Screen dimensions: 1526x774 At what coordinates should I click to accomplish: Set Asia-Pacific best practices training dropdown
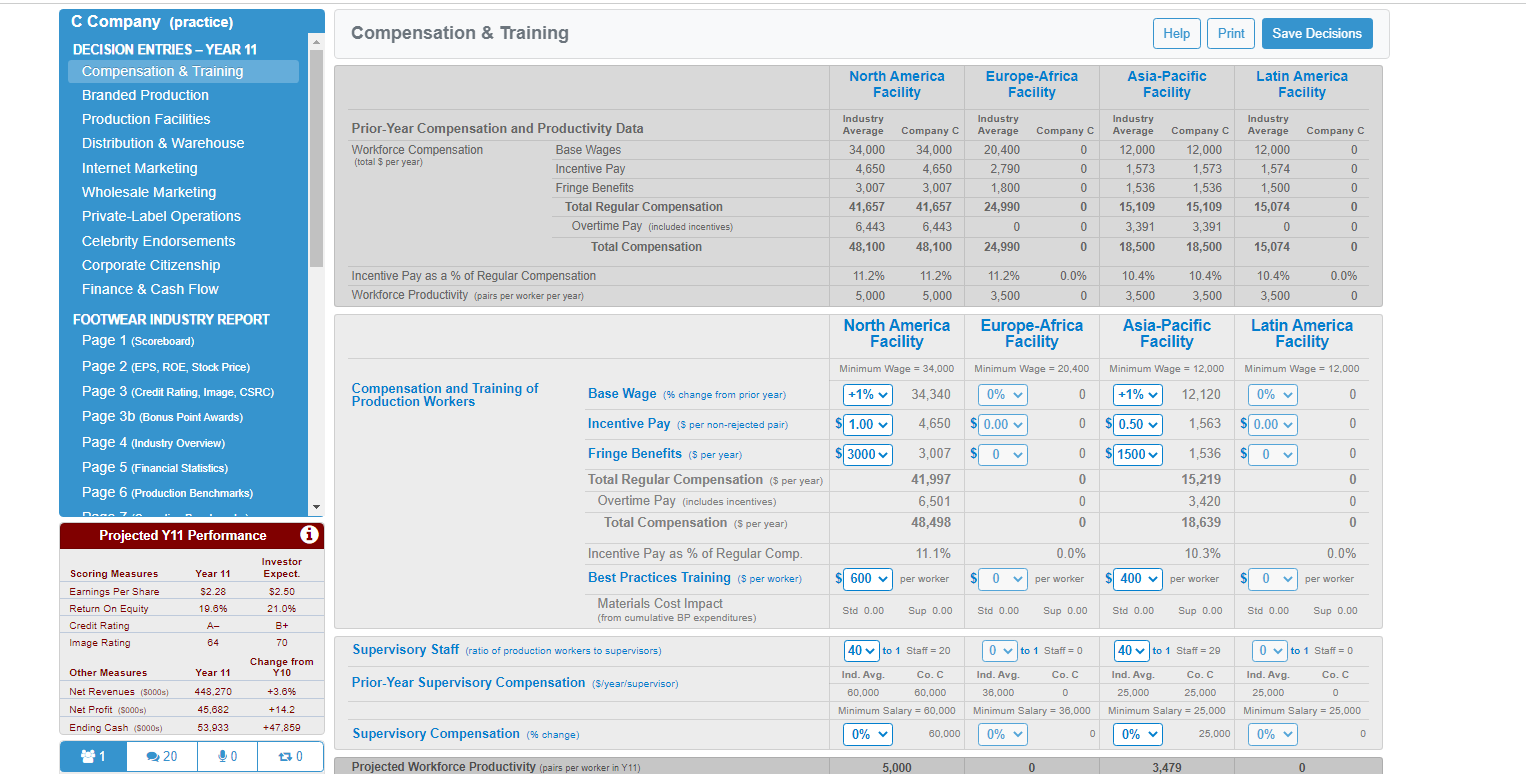pos(1138,578)
